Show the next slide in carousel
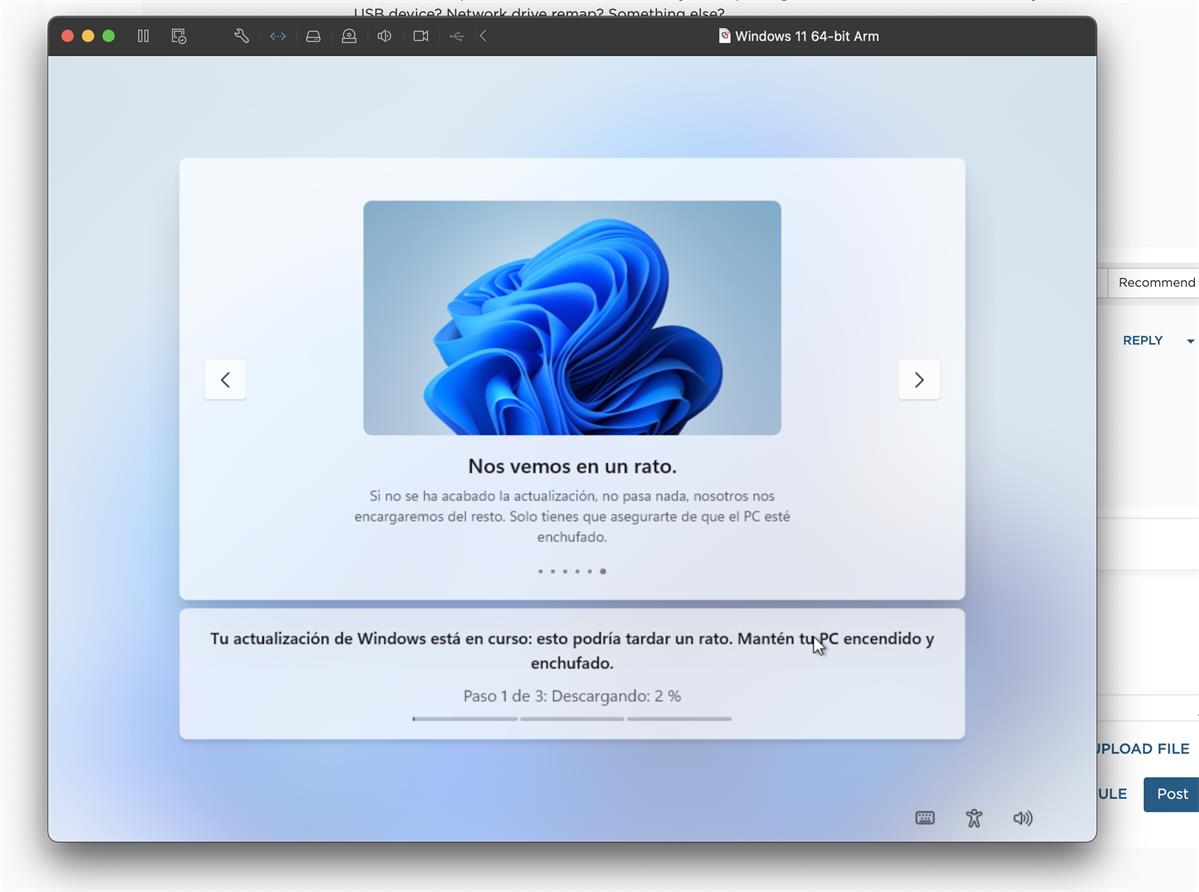 (x=919, y=380)
